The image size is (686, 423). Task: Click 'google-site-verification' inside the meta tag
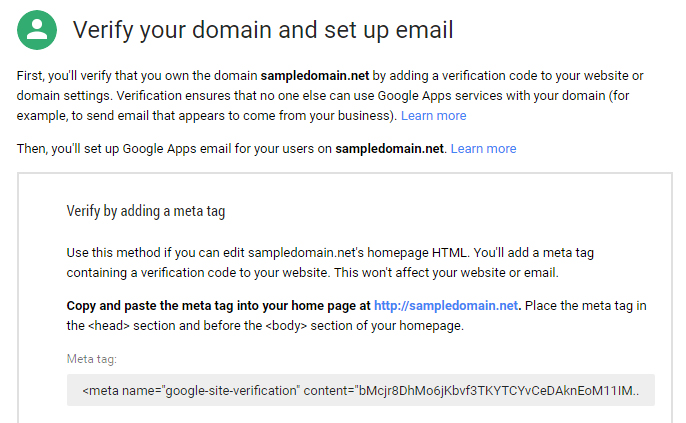coord(231,390)
